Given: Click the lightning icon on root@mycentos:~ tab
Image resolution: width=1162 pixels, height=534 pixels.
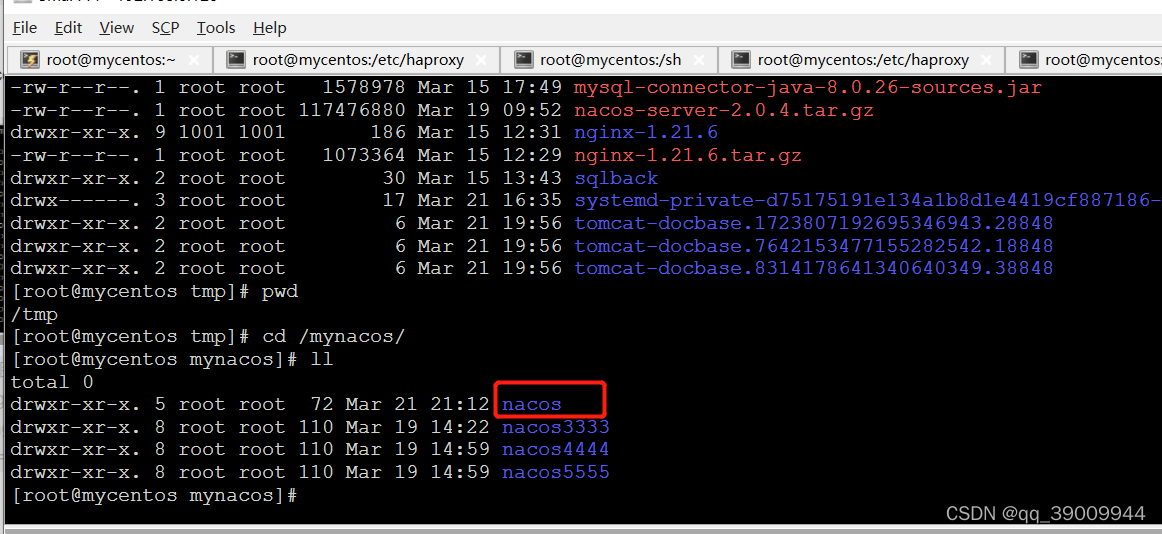Looking at the screenshot, I should pos(30,59).
